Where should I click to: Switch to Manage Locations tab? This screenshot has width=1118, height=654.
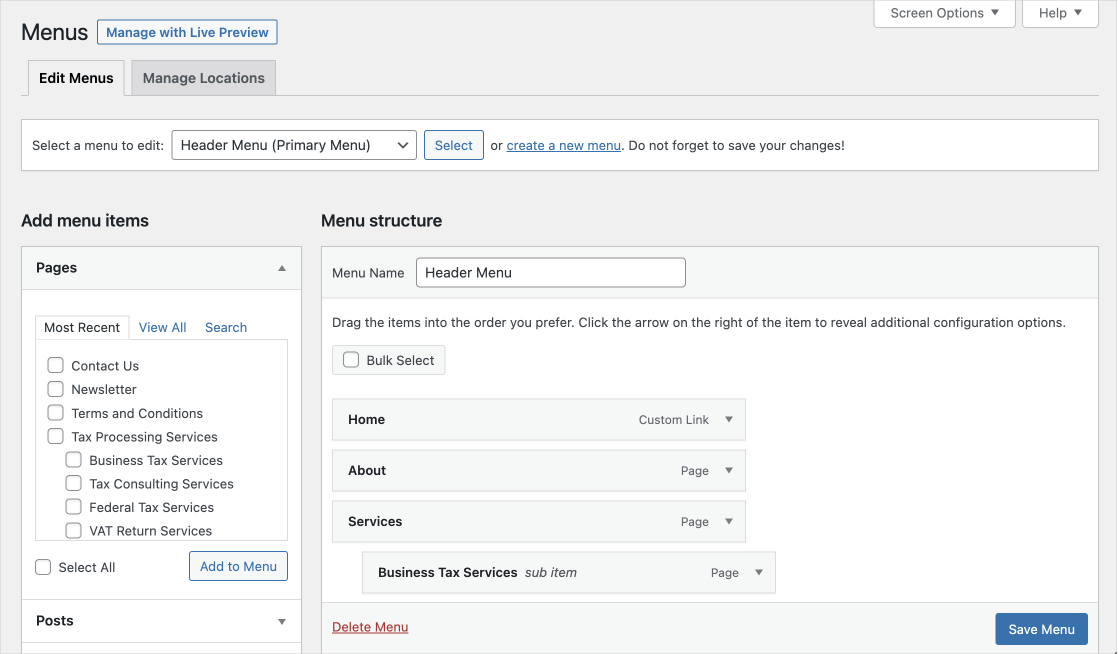pos(203,78)
